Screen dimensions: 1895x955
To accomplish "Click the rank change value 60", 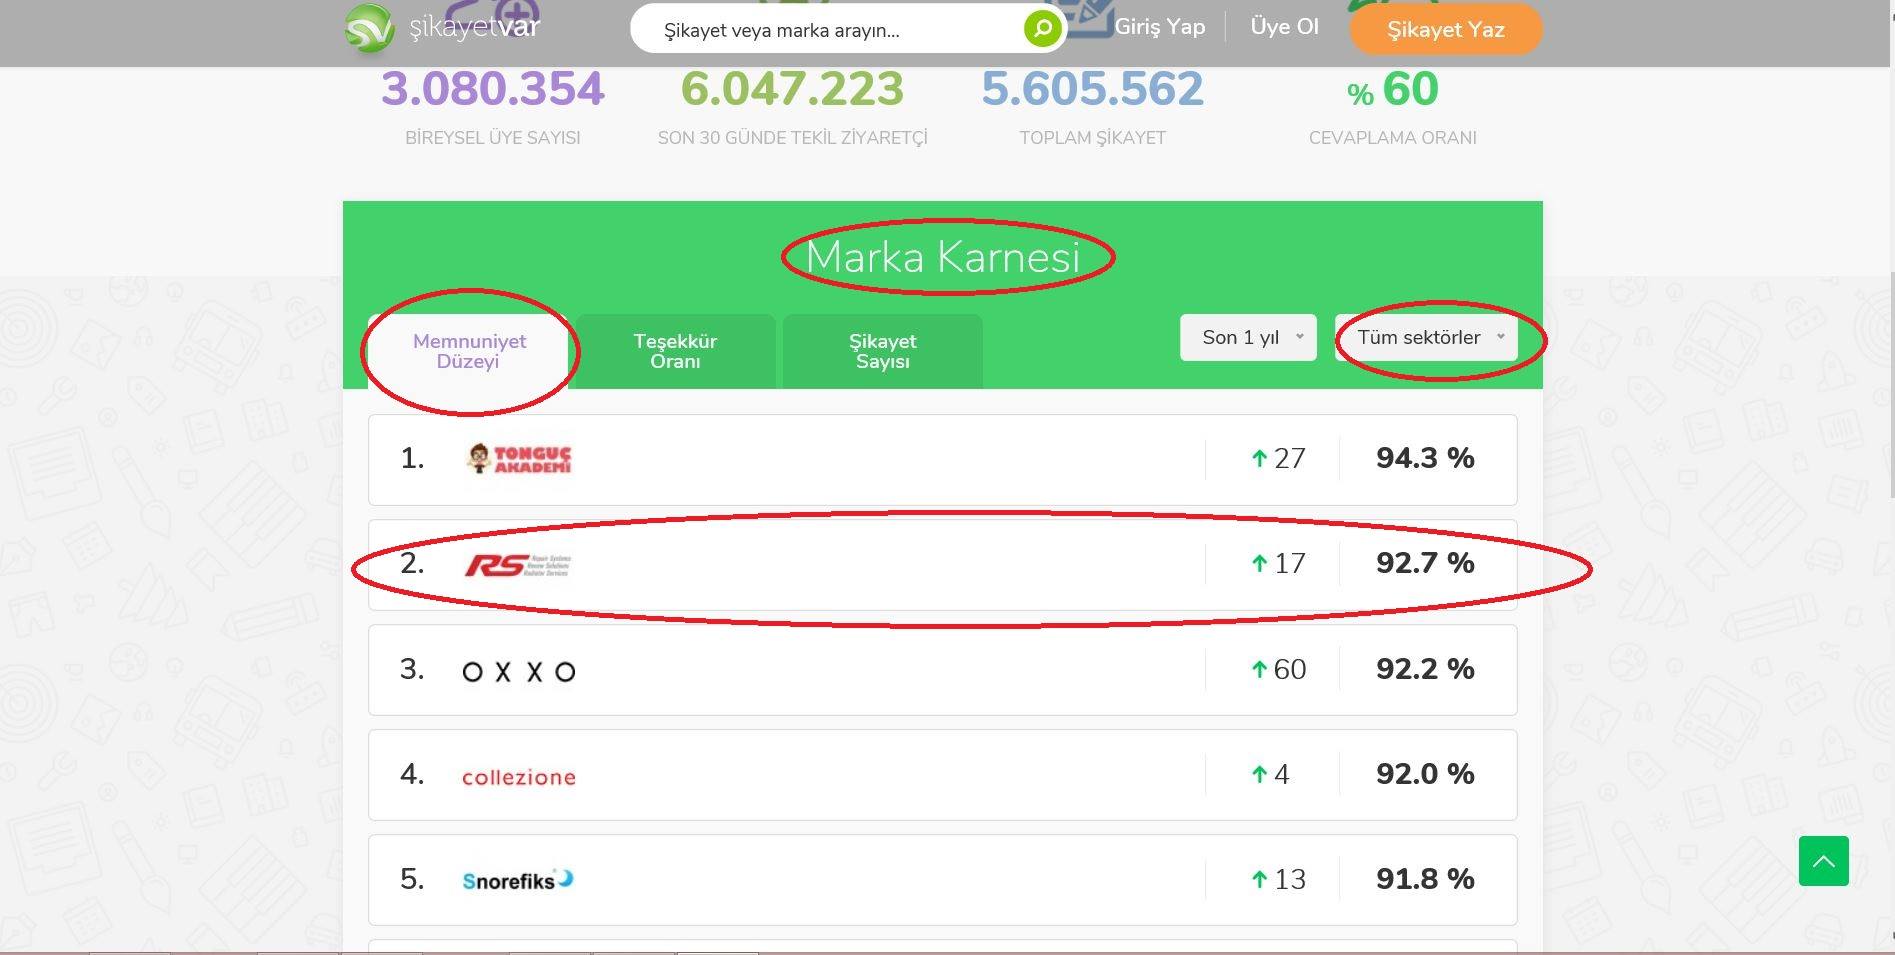I will (1289, 670).
